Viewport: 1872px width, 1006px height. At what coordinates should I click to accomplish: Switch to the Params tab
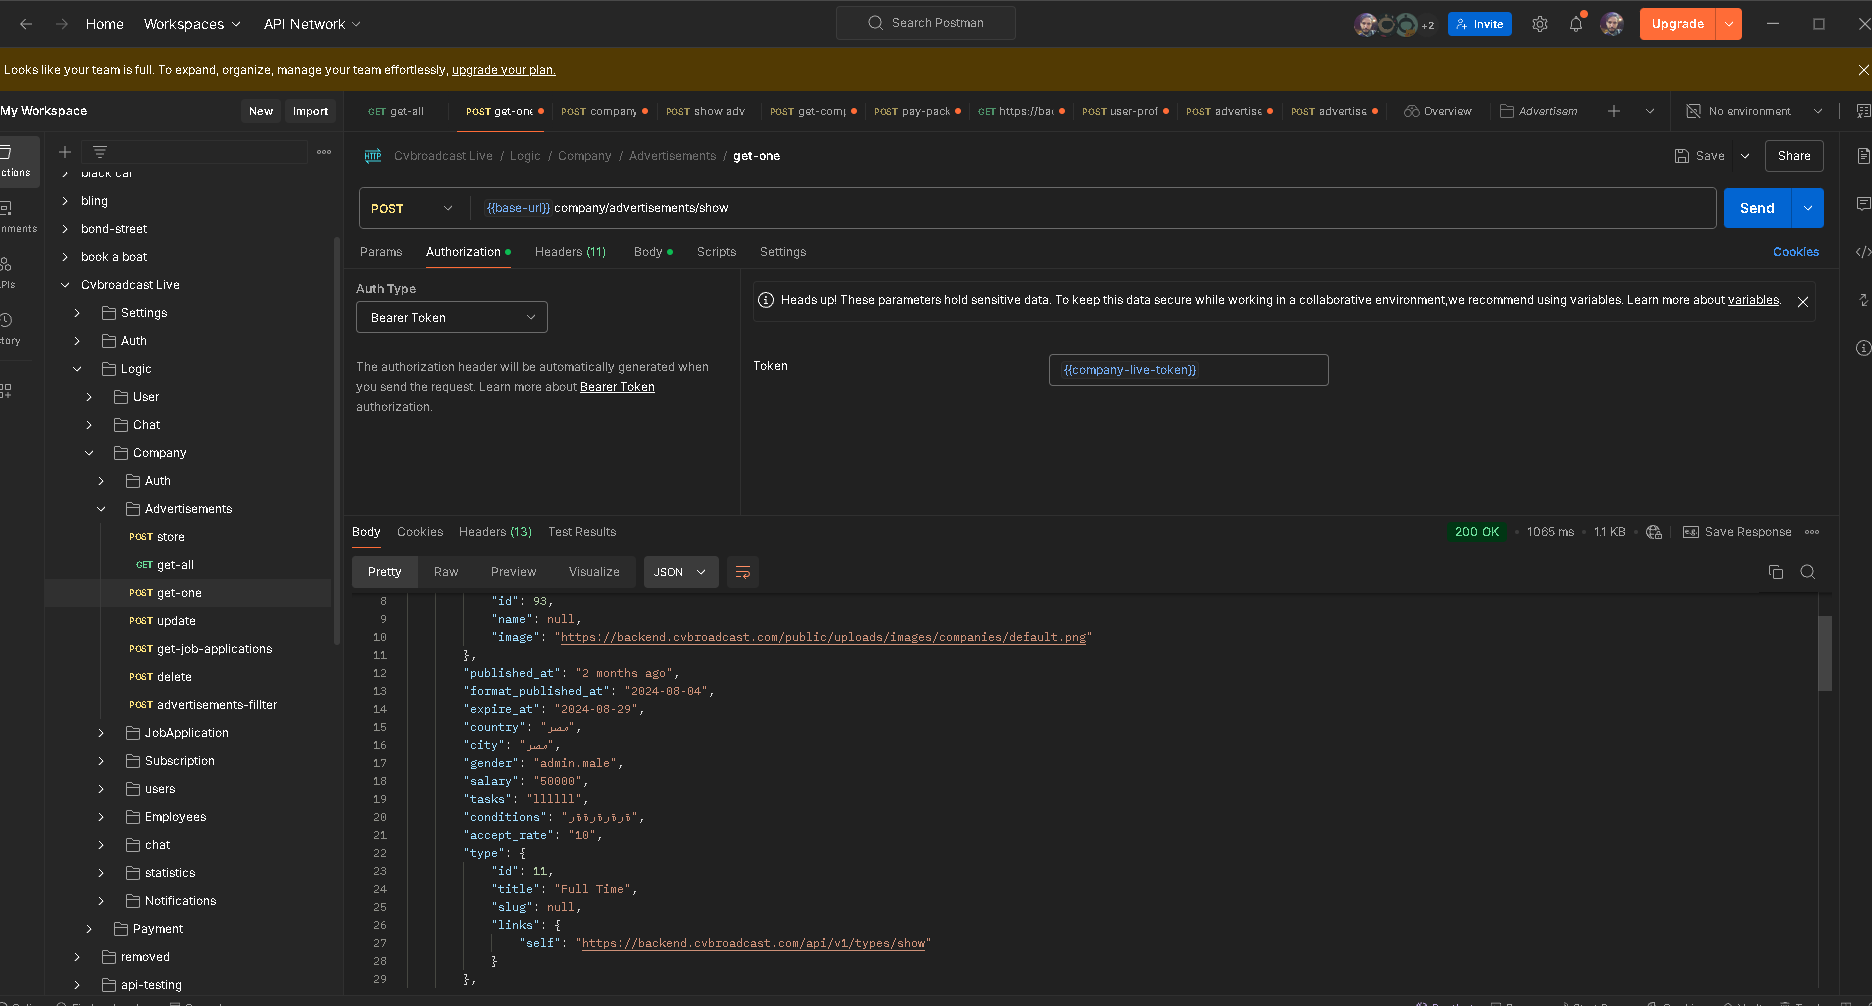tap(381, 252)
